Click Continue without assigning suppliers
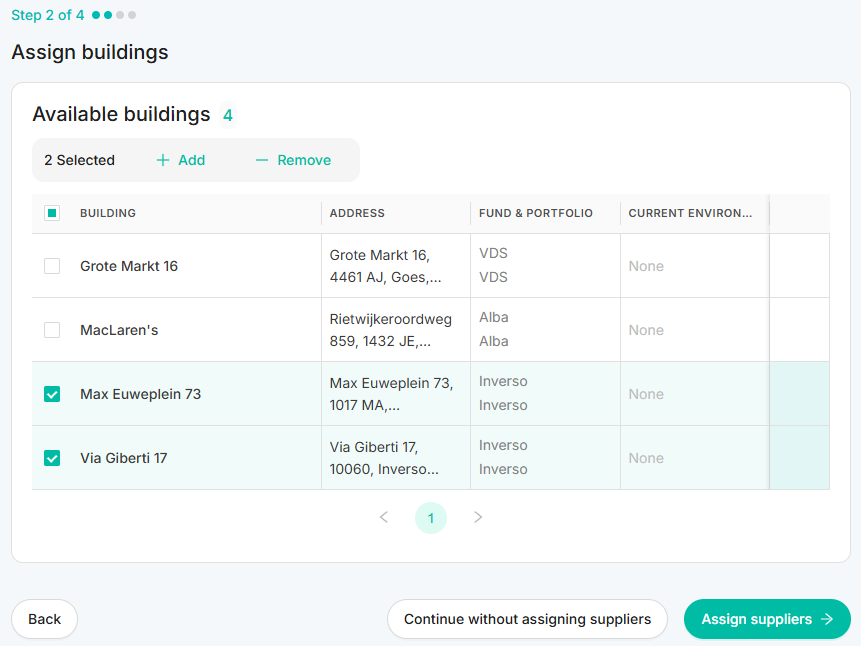Viewport: 861px width, 646px height. click(527, 619)
